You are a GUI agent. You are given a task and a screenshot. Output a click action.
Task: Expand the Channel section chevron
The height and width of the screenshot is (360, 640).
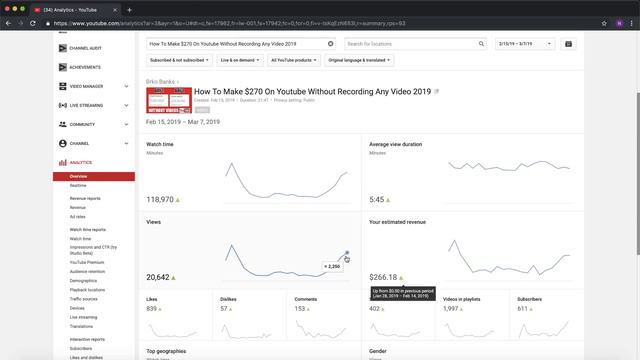pyautogui.click(x=126, y=143)
